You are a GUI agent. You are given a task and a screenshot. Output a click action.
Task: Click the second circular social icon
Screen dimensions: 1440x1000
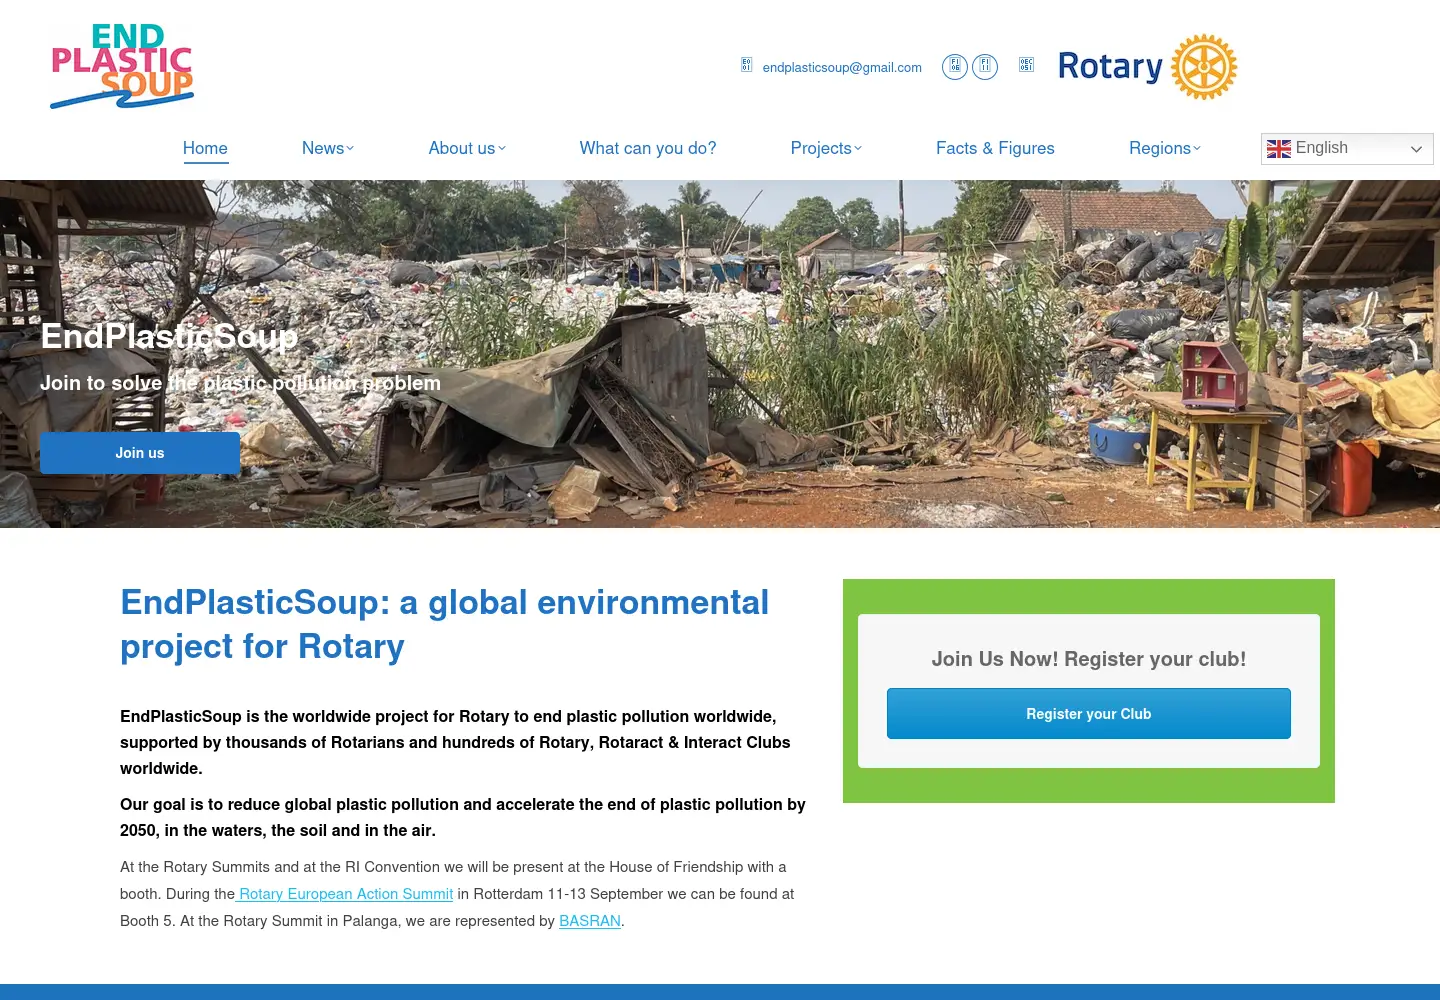985,67
